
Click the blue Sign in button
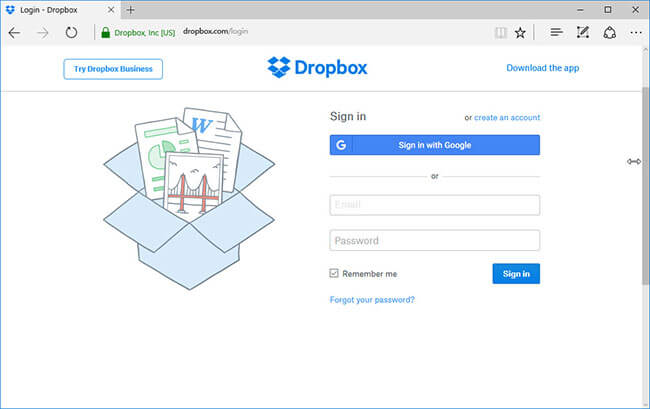coord(516,273)
